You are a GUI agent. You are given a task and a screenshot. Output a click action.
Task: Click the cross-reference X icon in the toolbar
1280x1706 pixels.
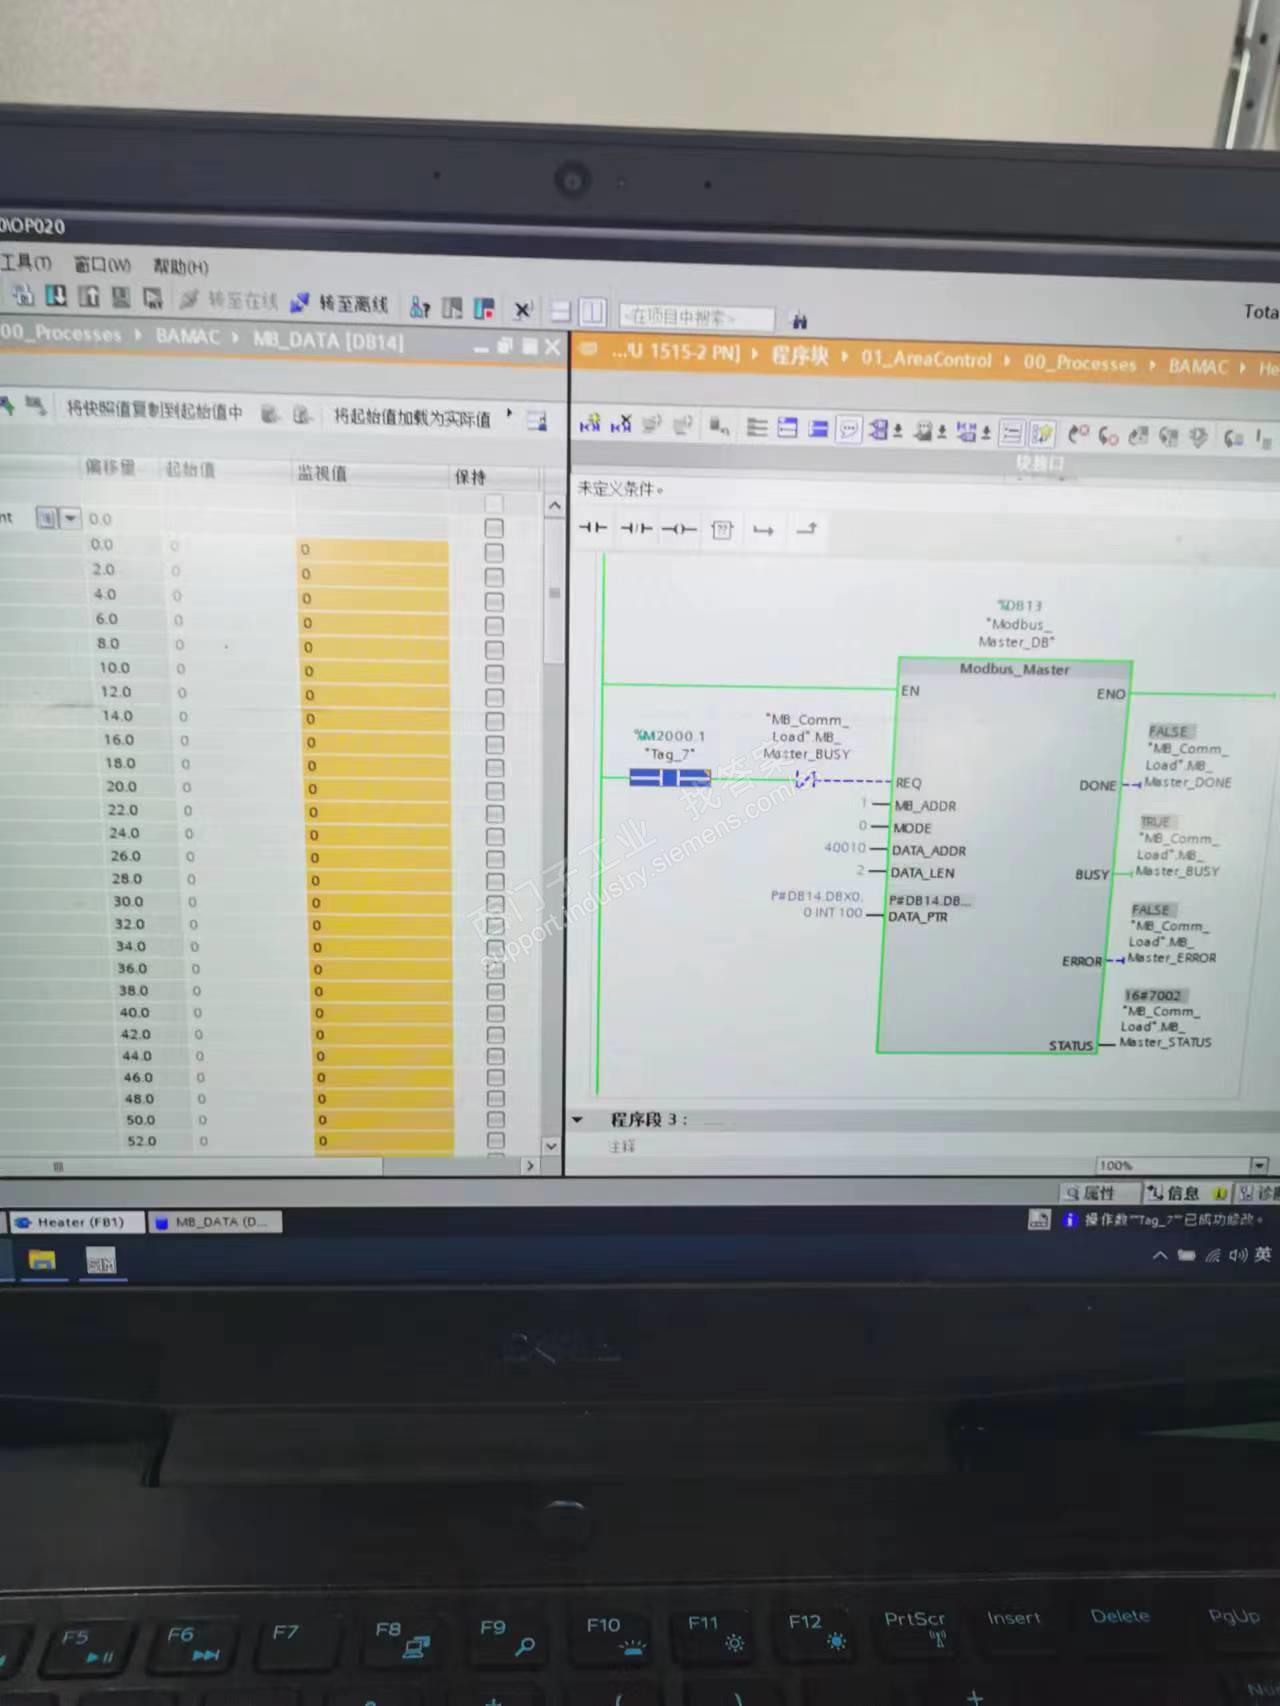[x=521, y=310]
